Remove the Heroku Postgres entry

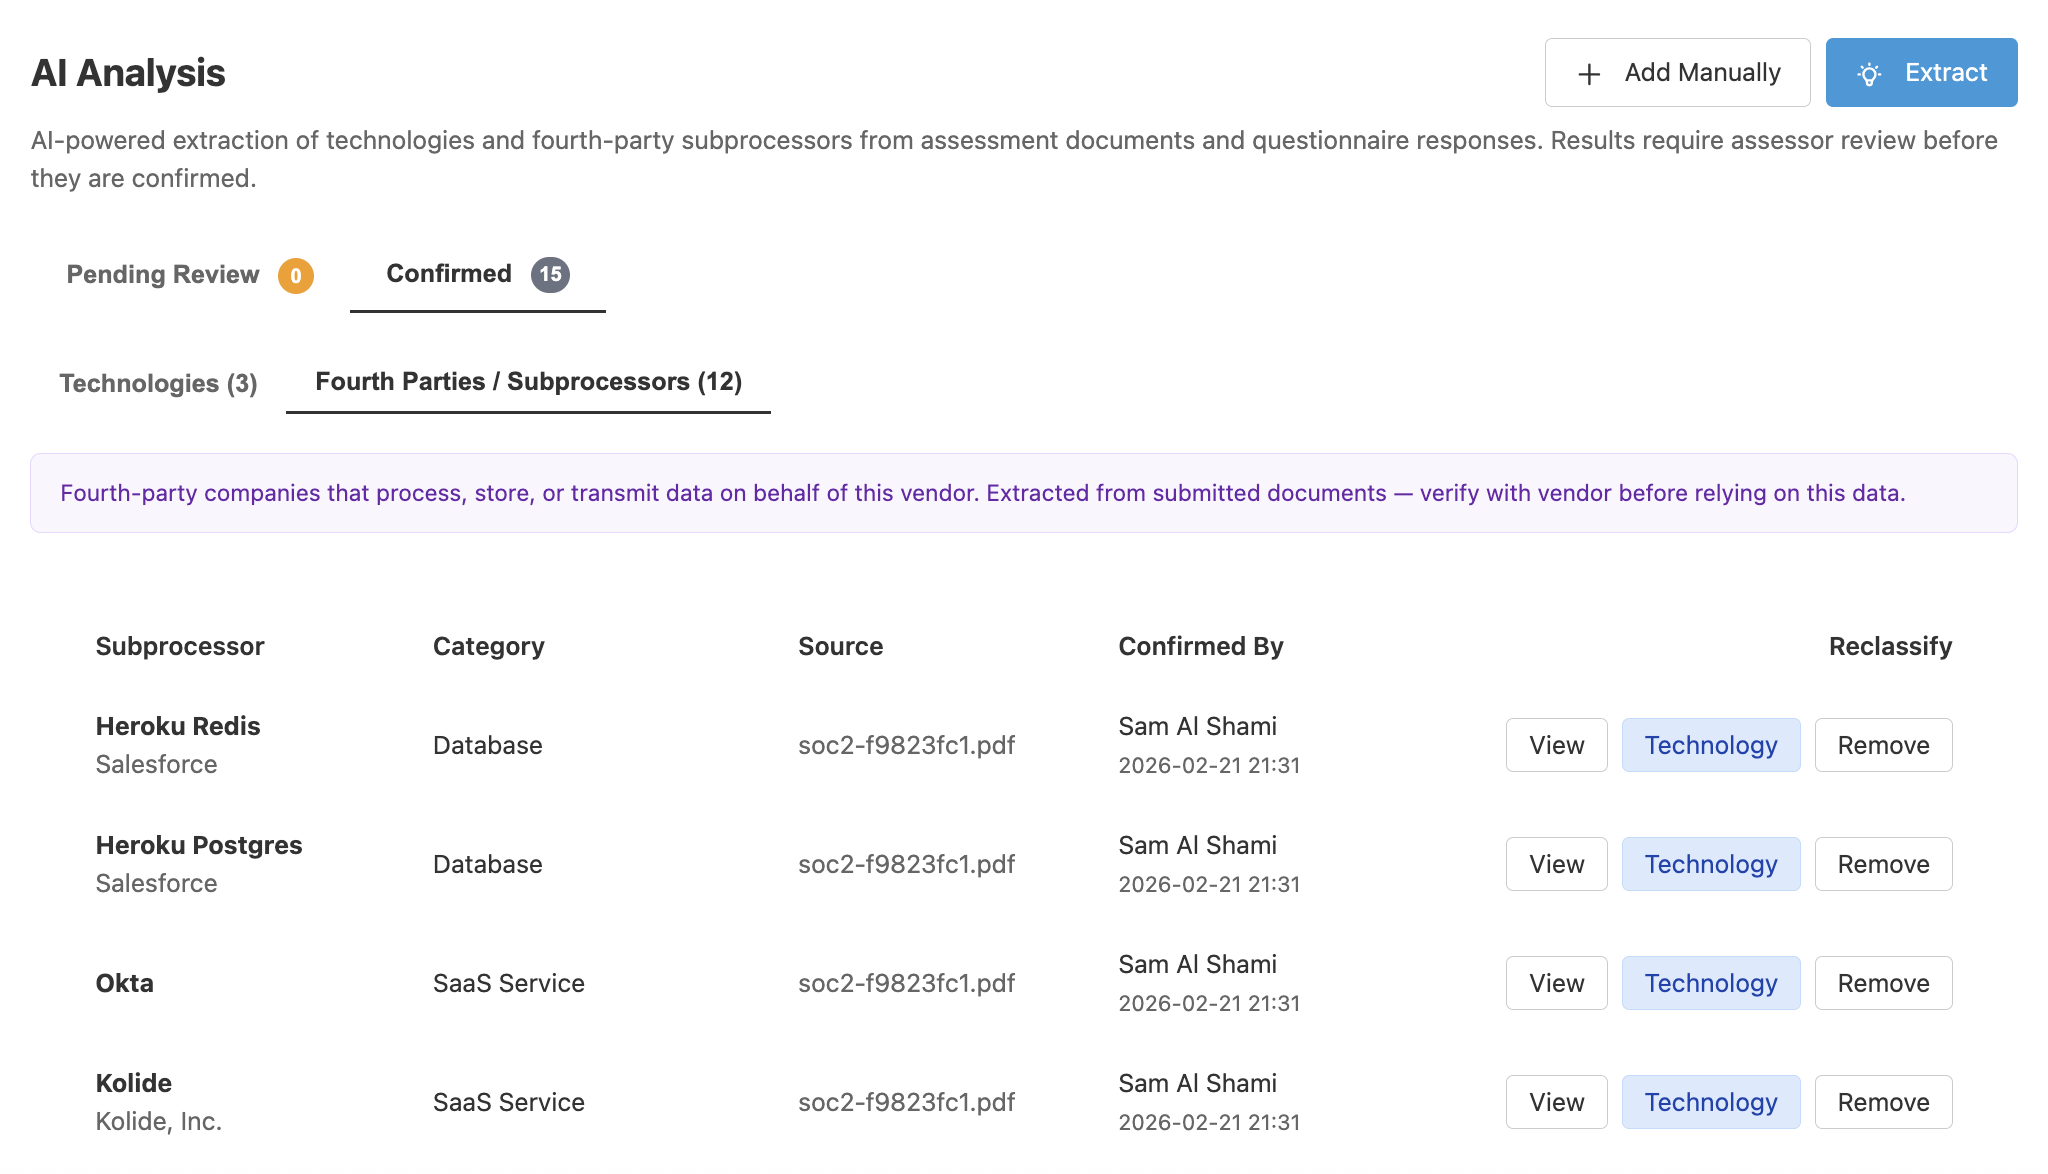1883,864
